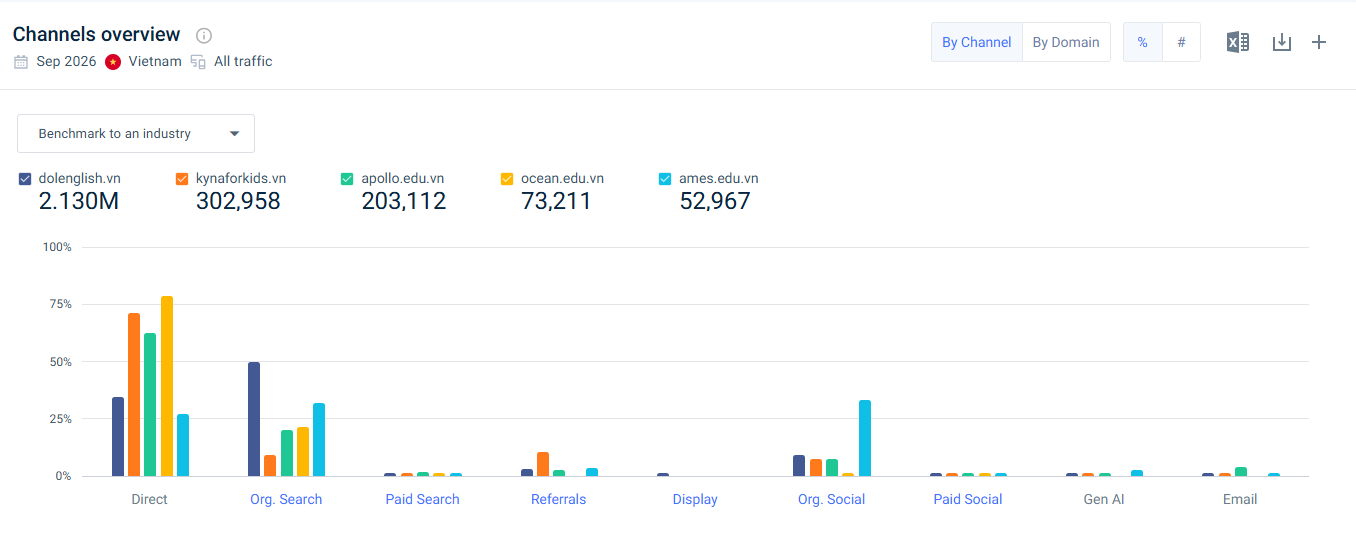Open the Org. Social channel link

click(831, 499)
